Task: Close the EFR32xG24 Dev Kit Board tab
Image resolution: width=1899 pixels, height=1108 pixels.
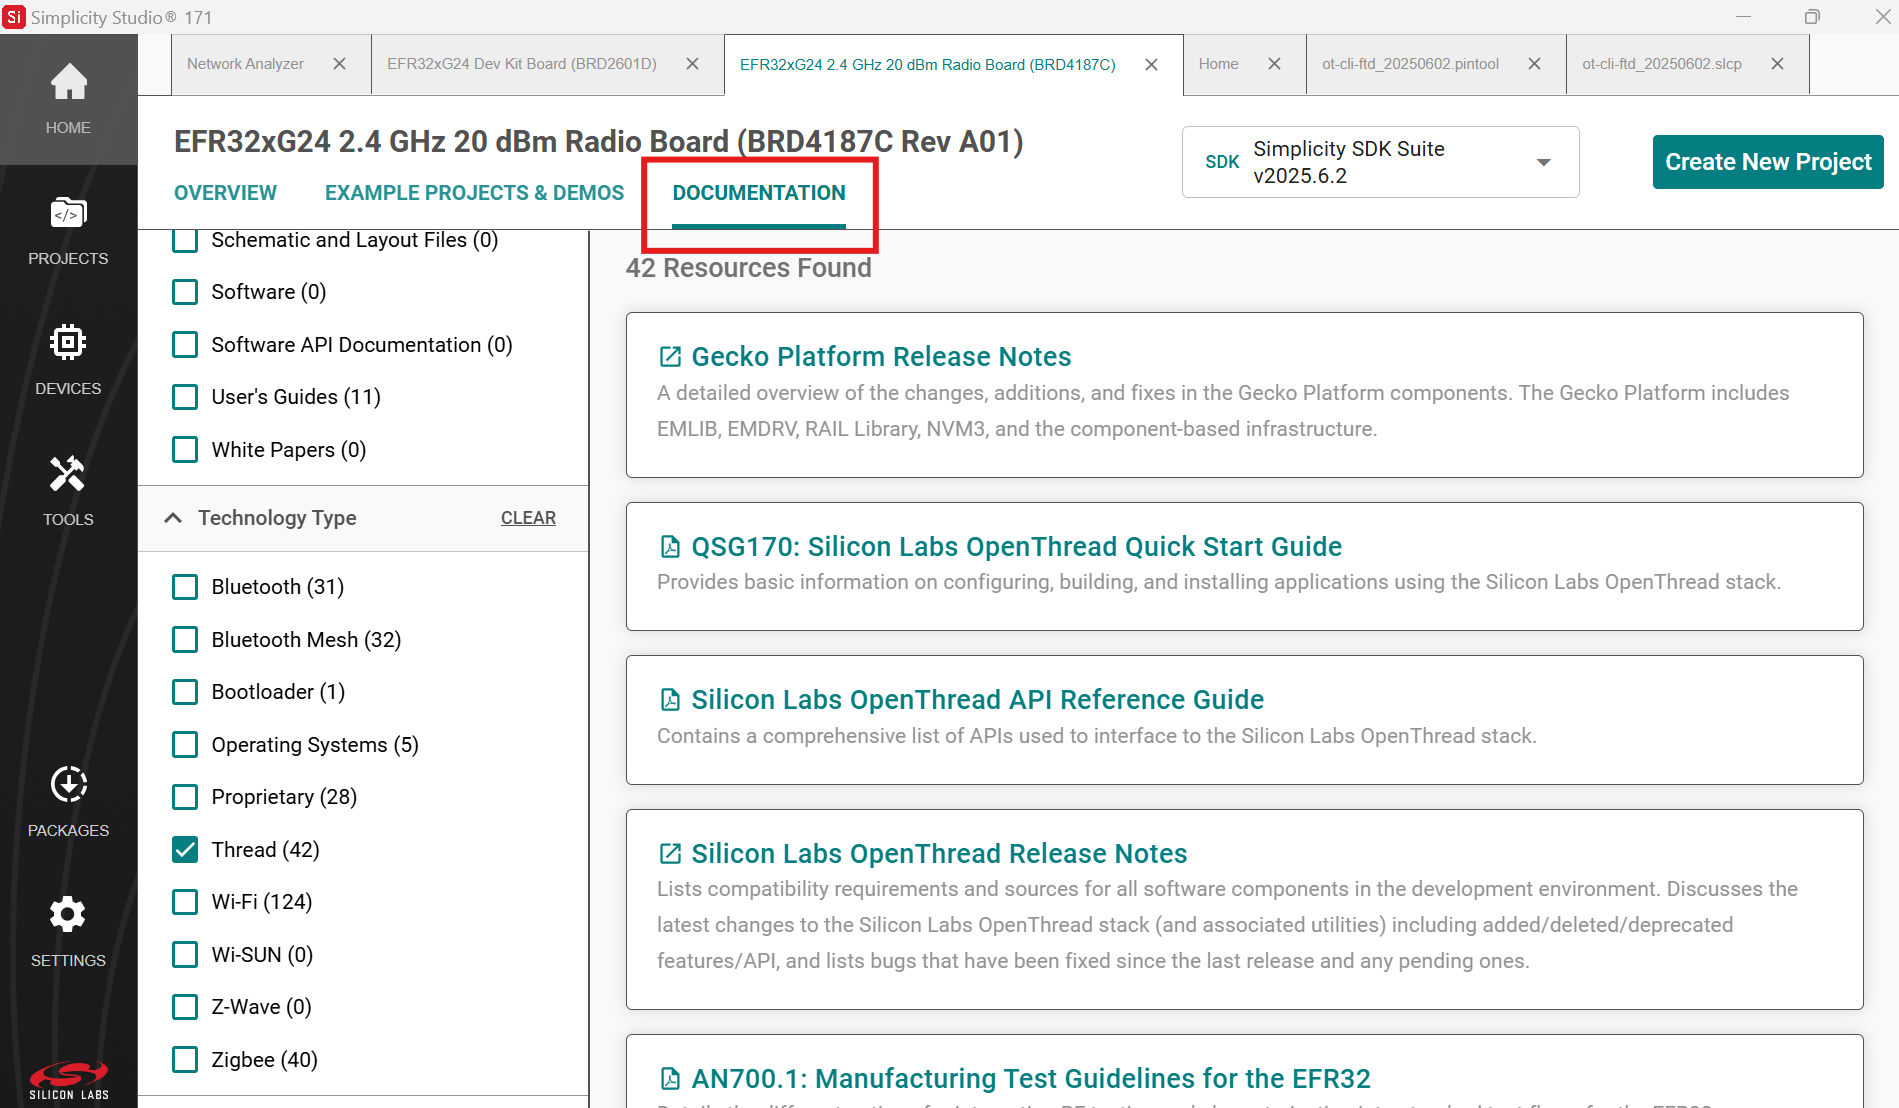Action: click(x=692, y=64)
